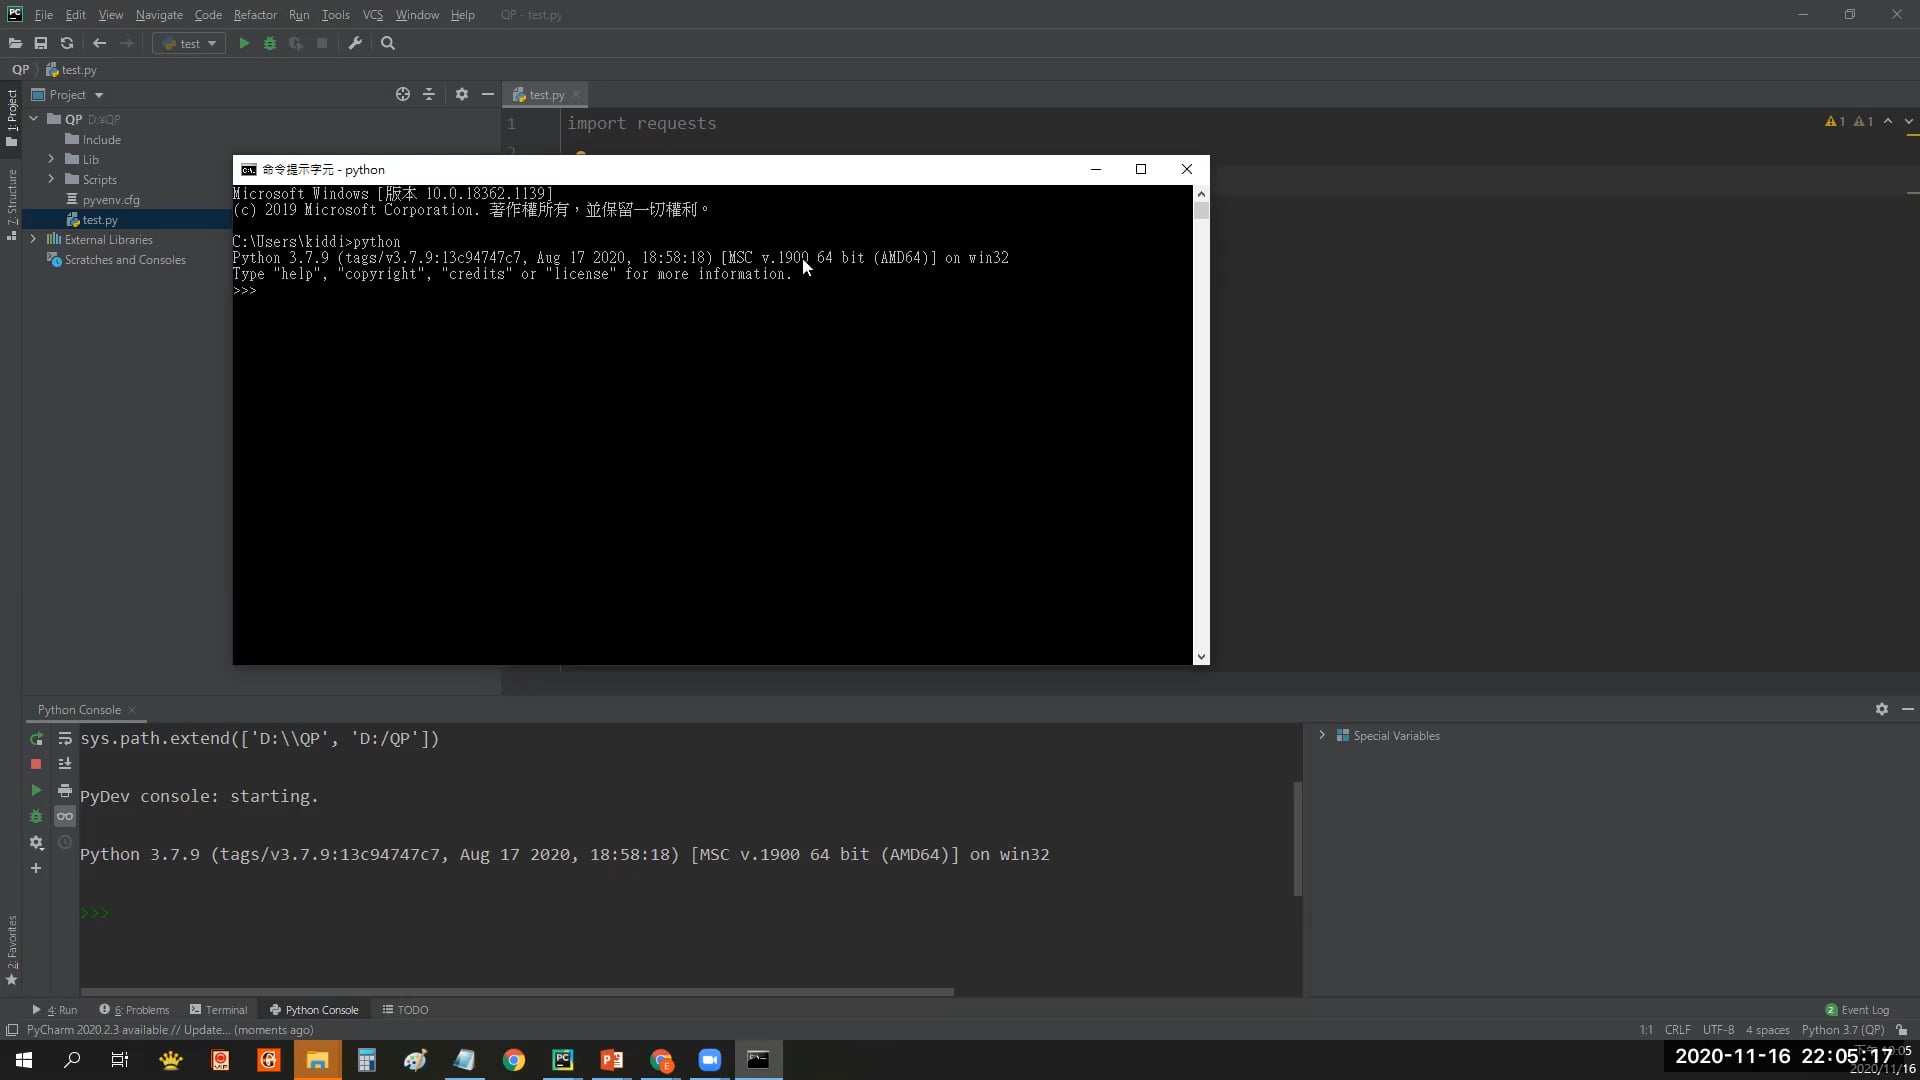Rerun the Python console

36,739
